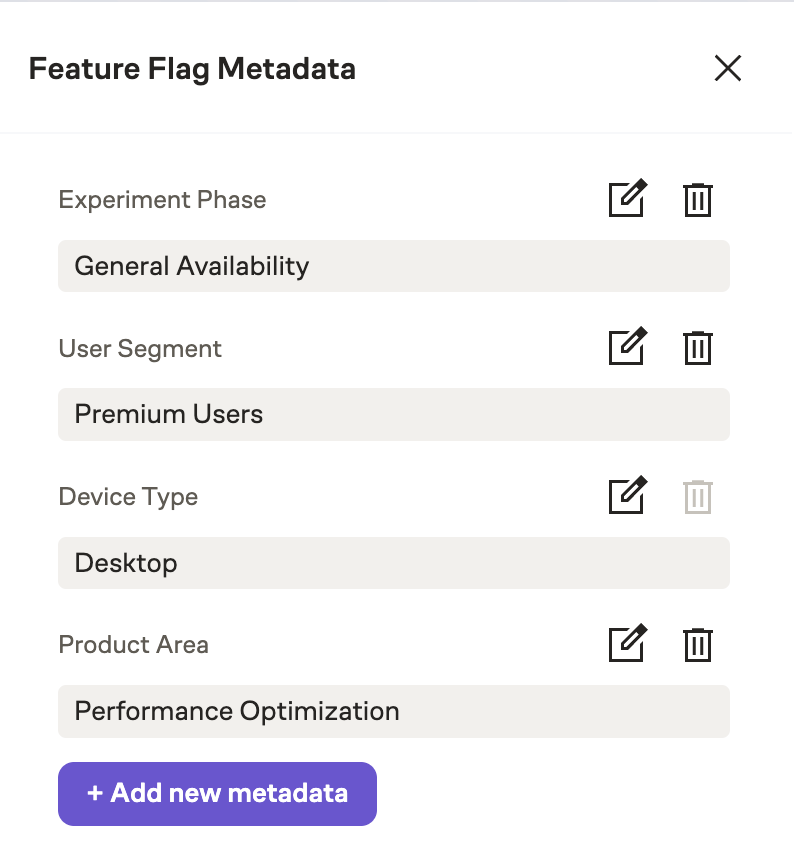Click the Premium Users value field

click(x=393, y=413)
